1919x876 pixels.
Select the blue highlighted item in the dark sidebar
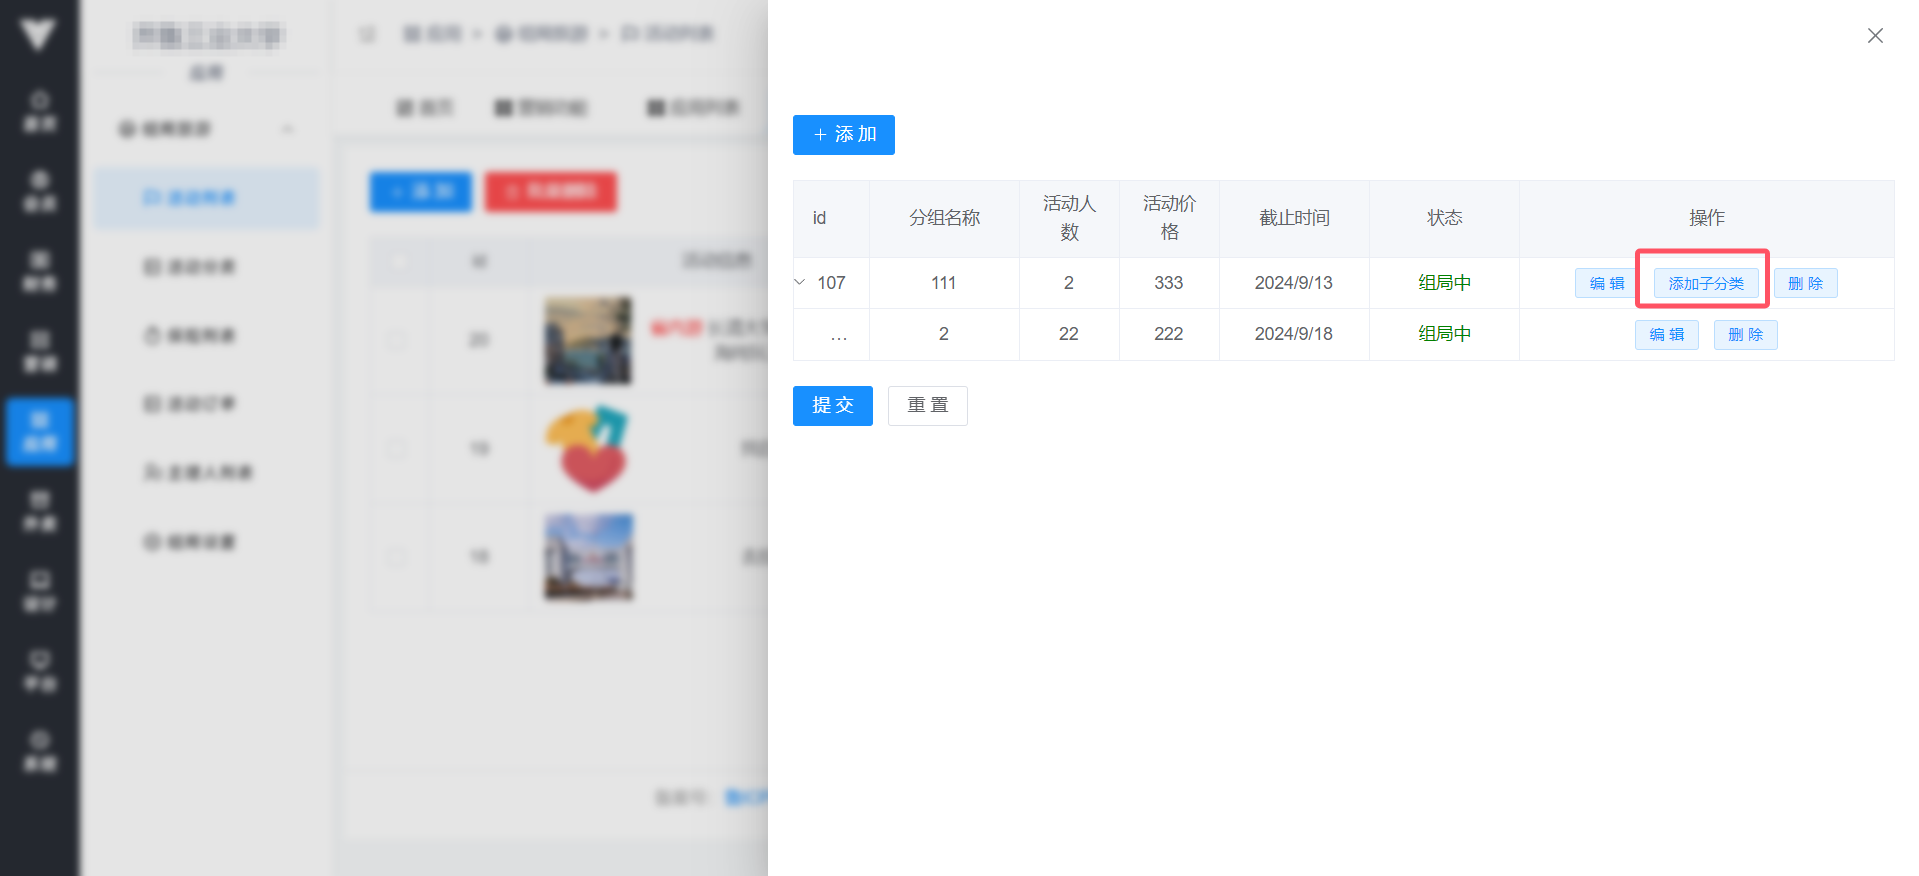(40, 431)
